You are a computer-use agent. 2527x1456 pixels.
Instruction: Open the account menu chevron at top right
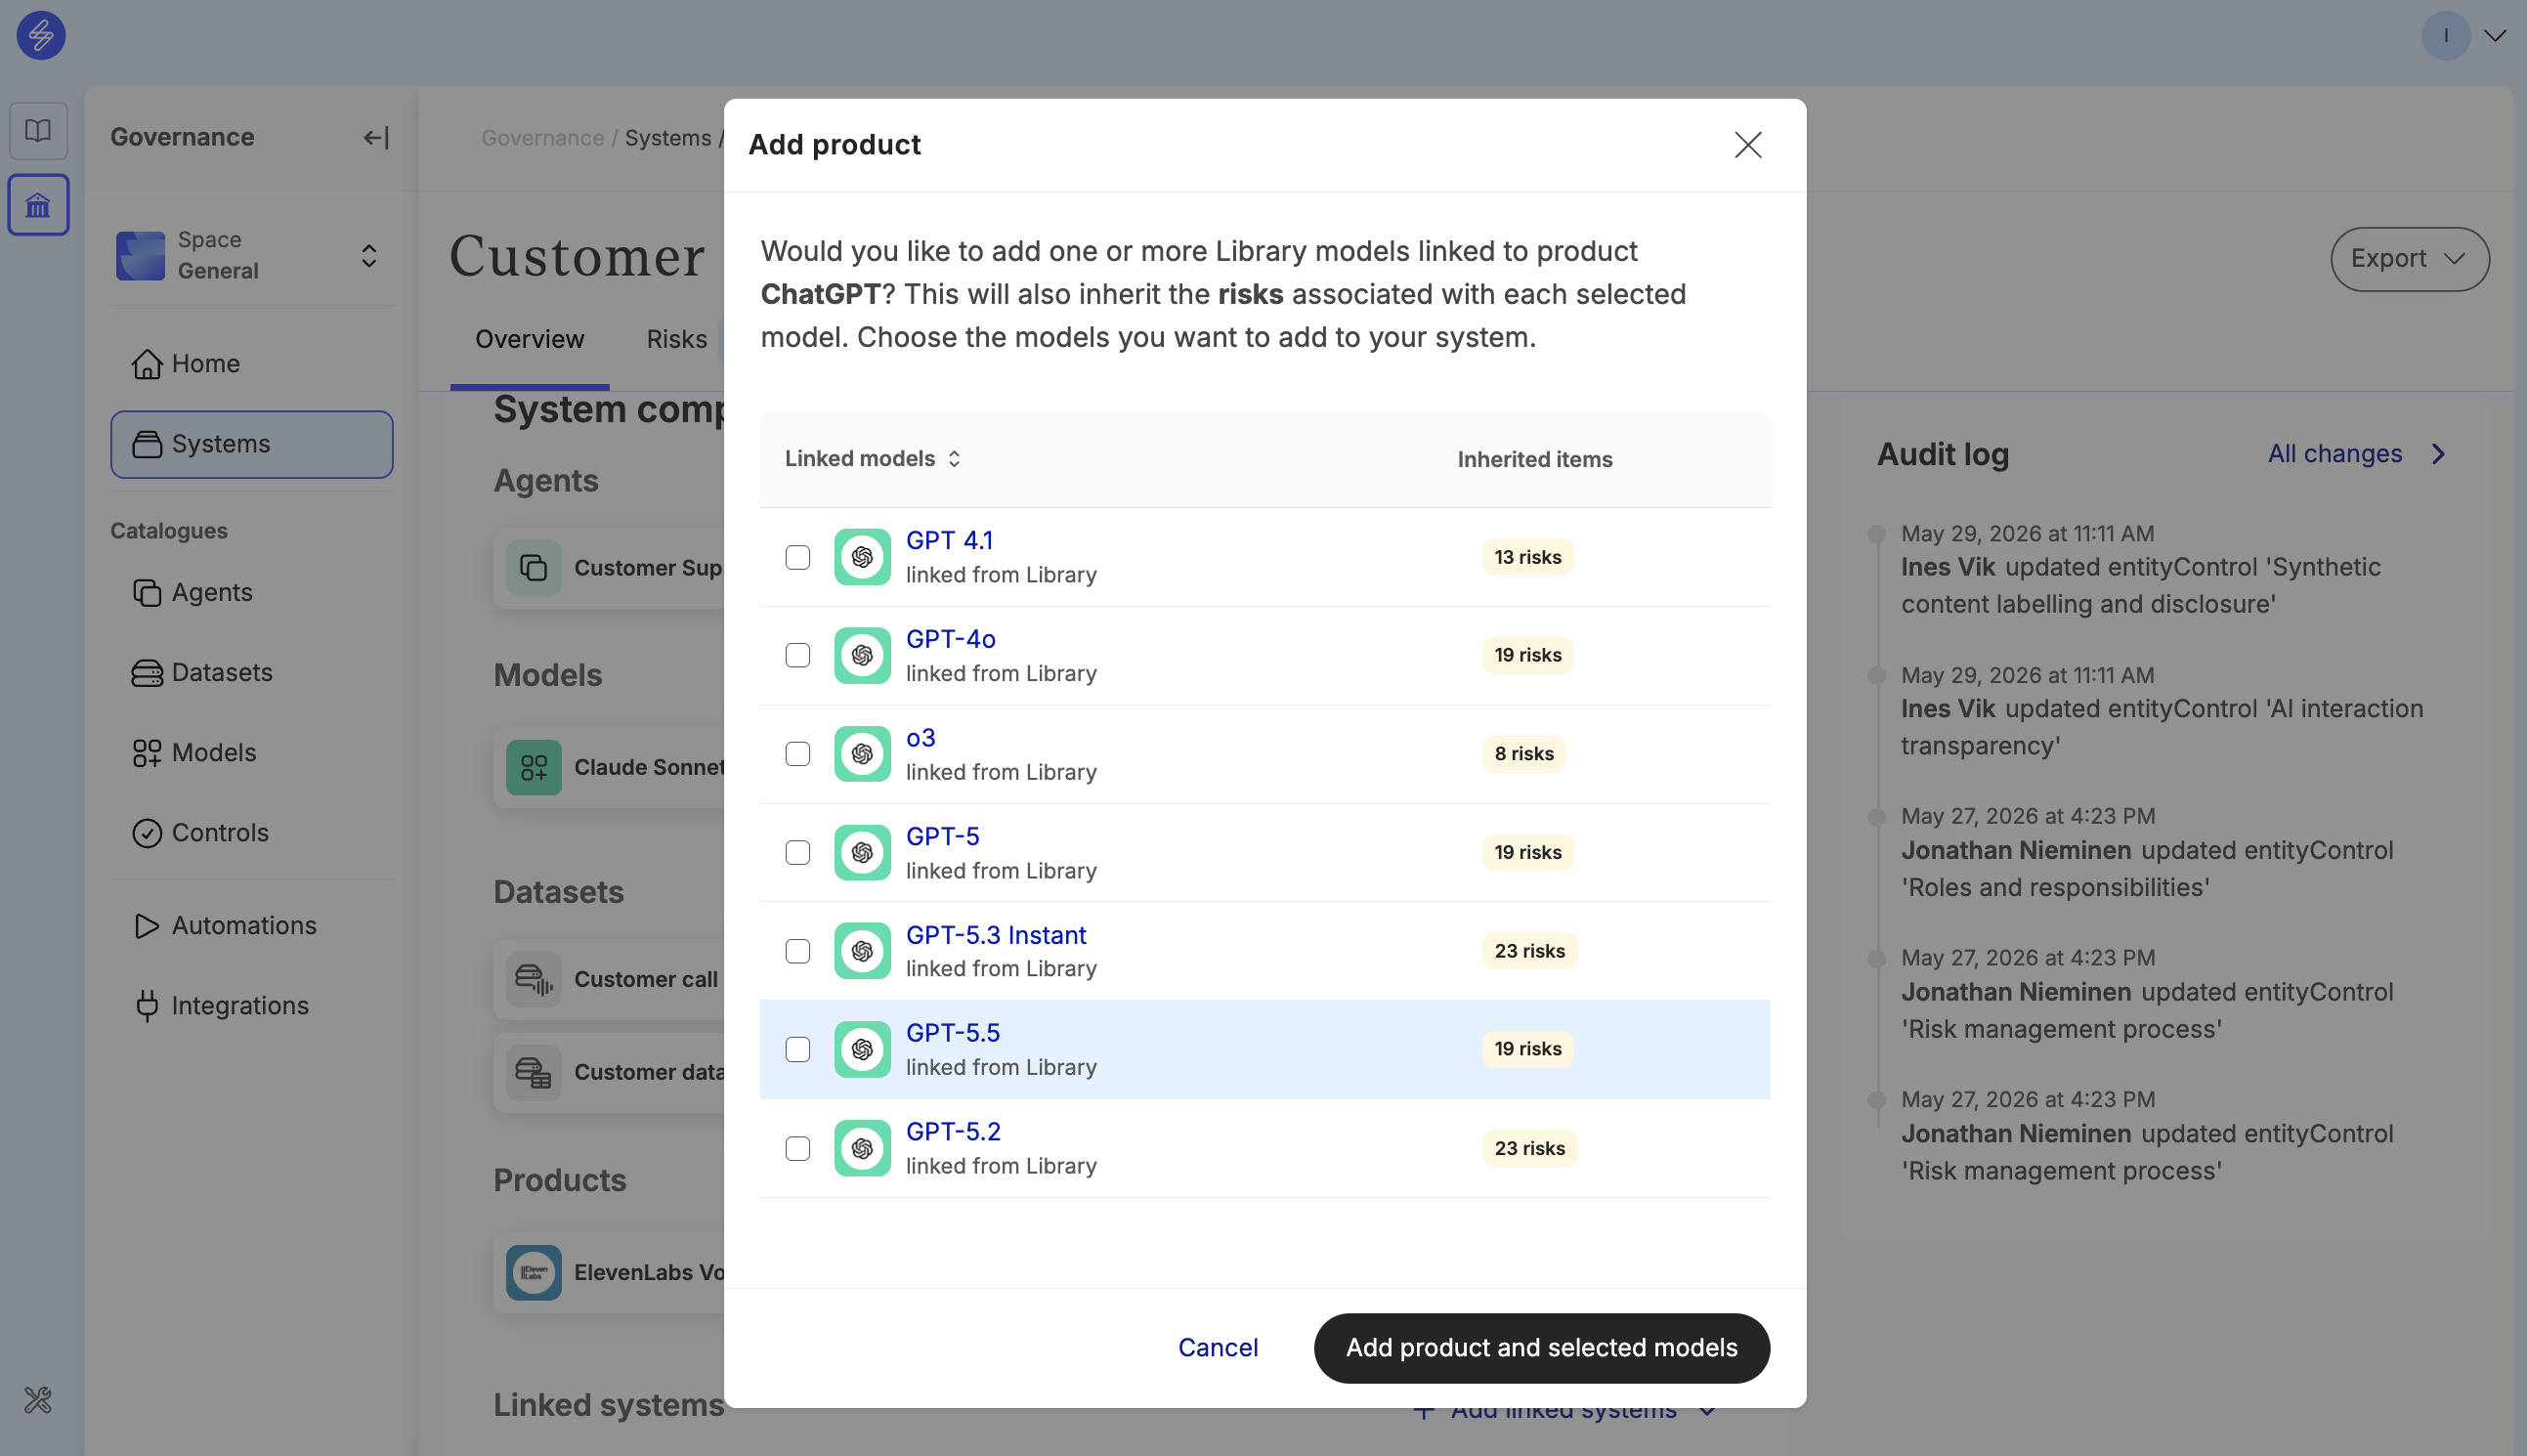pyautogui.click(x=2495, y=36)
